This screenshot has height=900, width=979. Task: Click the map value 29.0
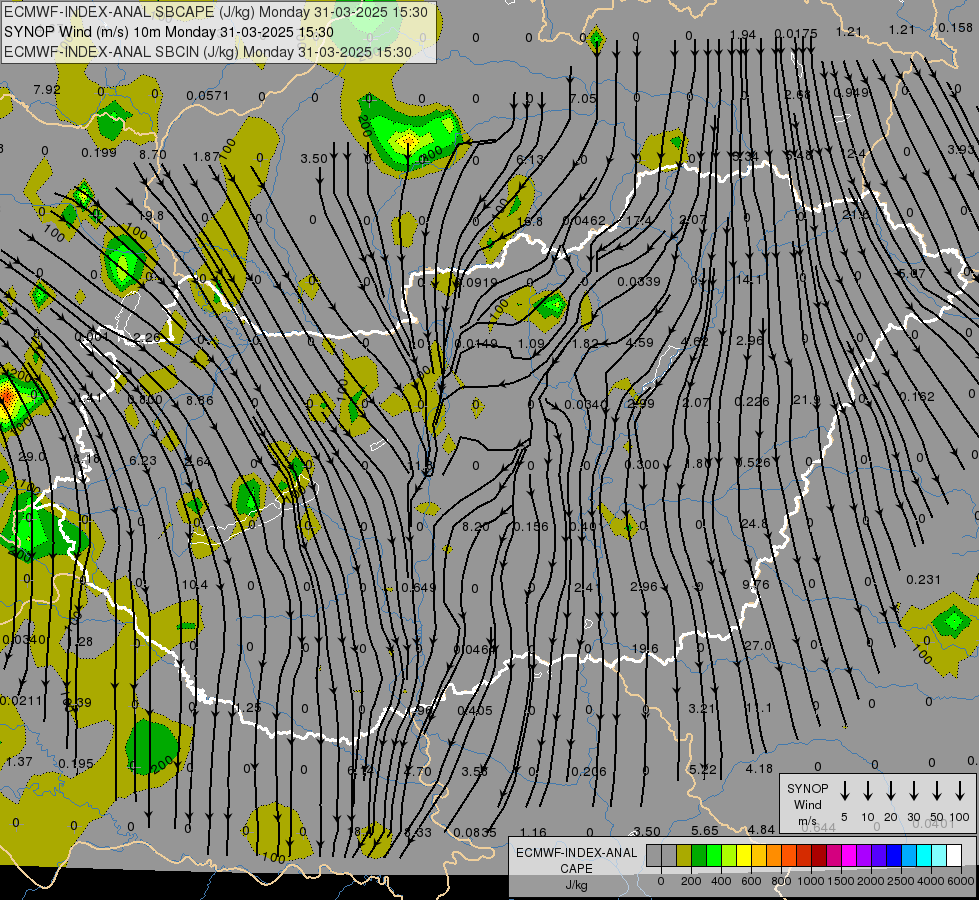pos(32,457)
